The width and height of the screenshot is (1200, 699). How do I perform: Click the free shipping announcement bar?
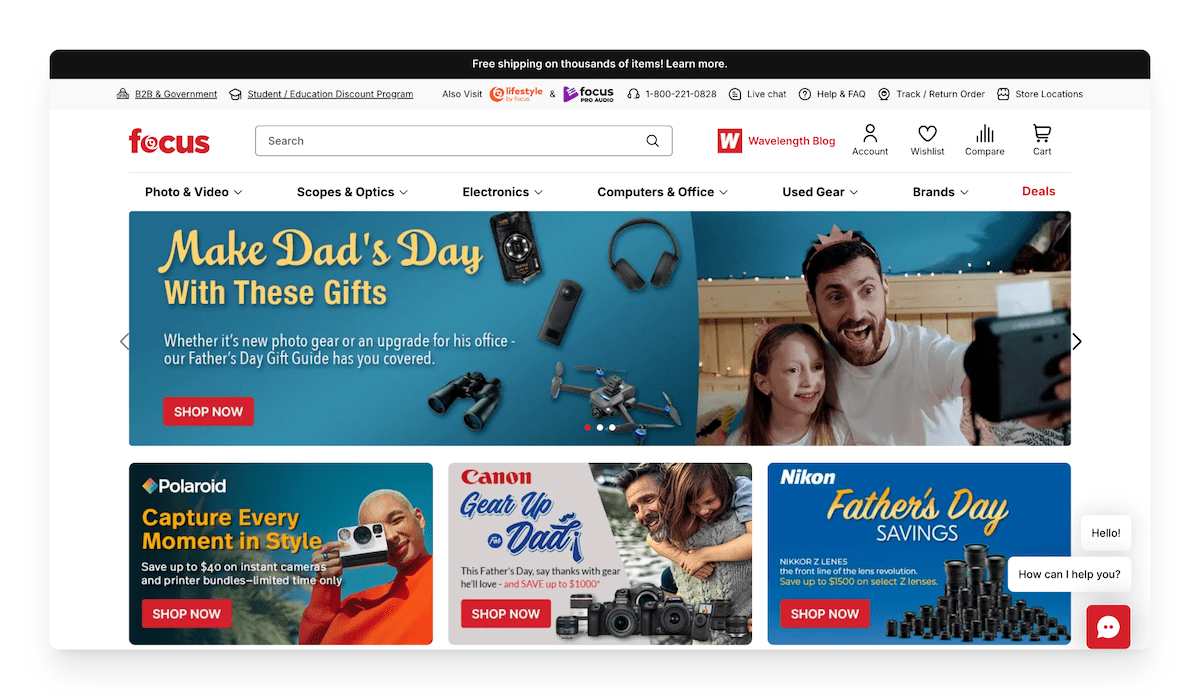pyautogui.click(x=600, y=64)
